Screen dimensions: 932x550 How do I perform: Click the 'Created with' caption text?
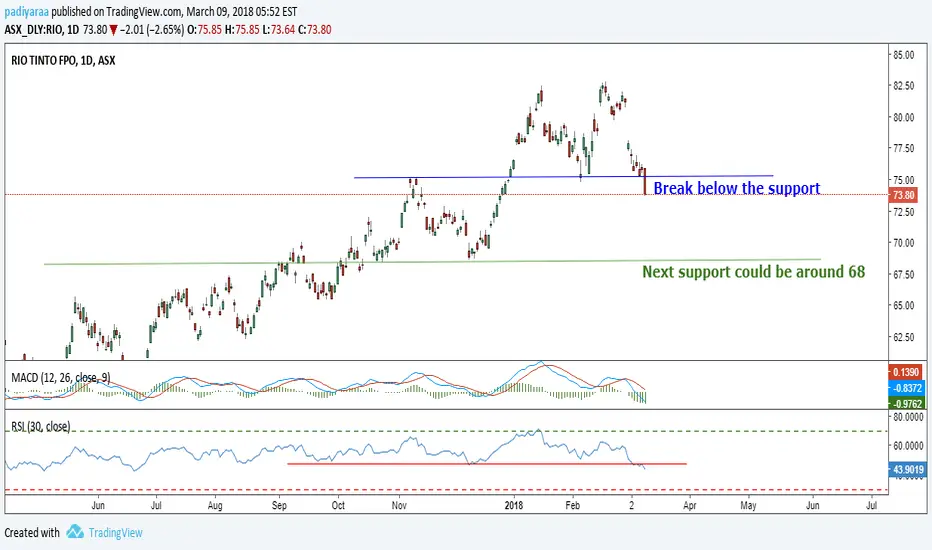pos(32,533)
